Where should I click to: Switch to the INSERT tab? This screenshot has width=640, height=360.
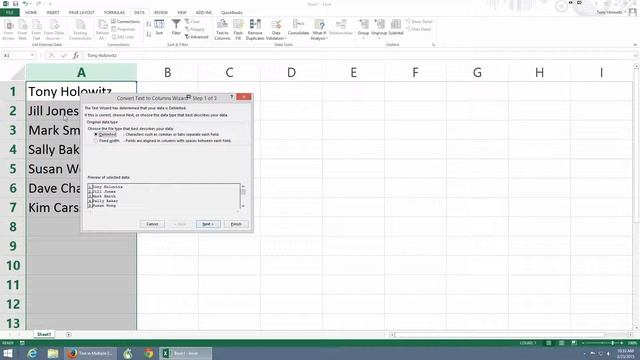point(53,12)
